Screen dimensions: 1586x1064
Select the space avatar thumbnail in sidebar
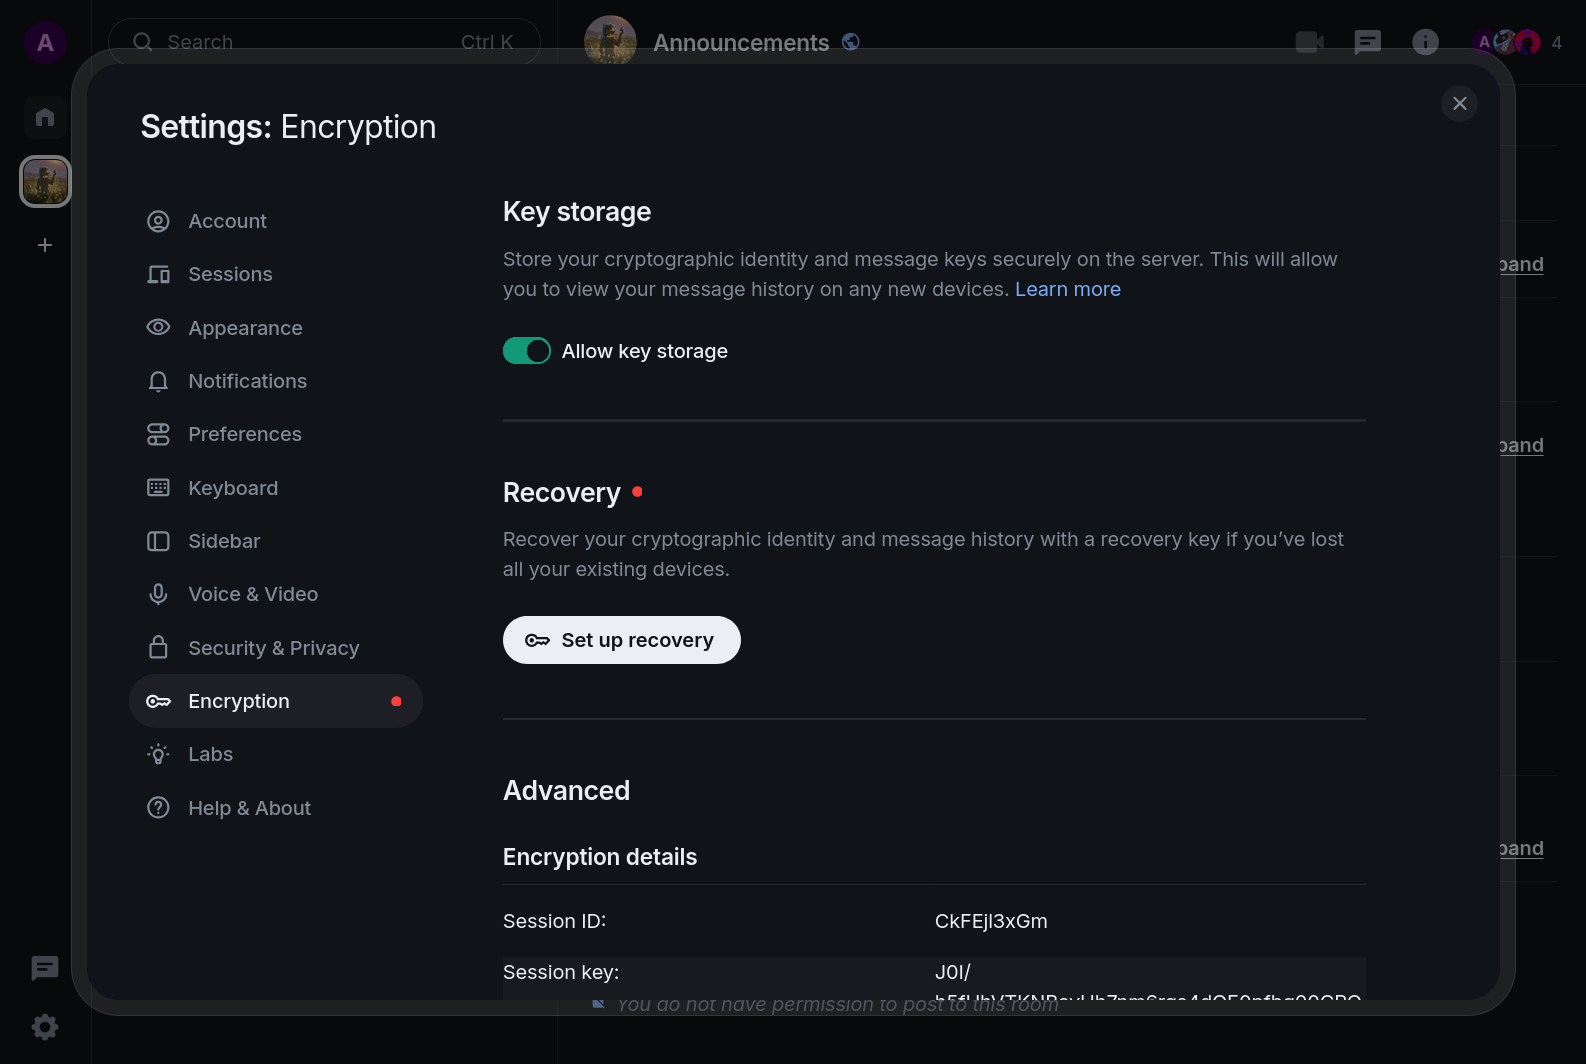(x=45, y=181)
